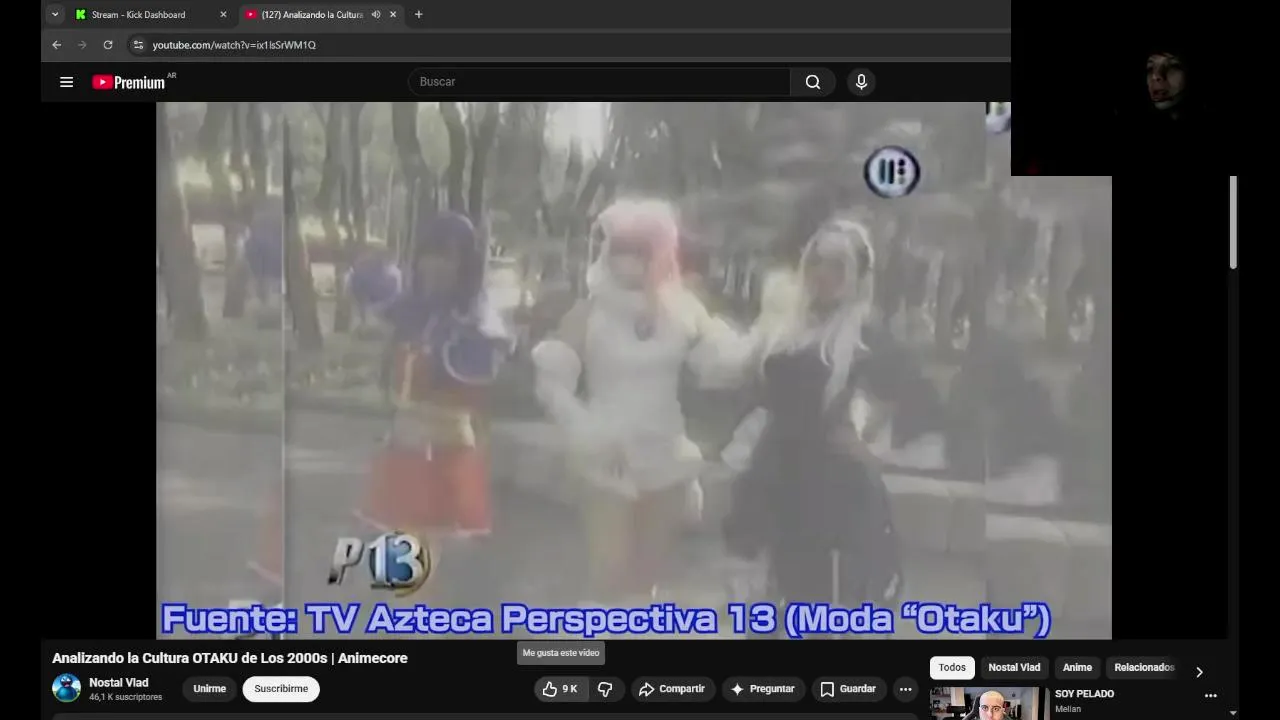The width and height of the screenshot is (1280, 720).
Task: Click the Buscar search field
Action: (x=599, y=82)
